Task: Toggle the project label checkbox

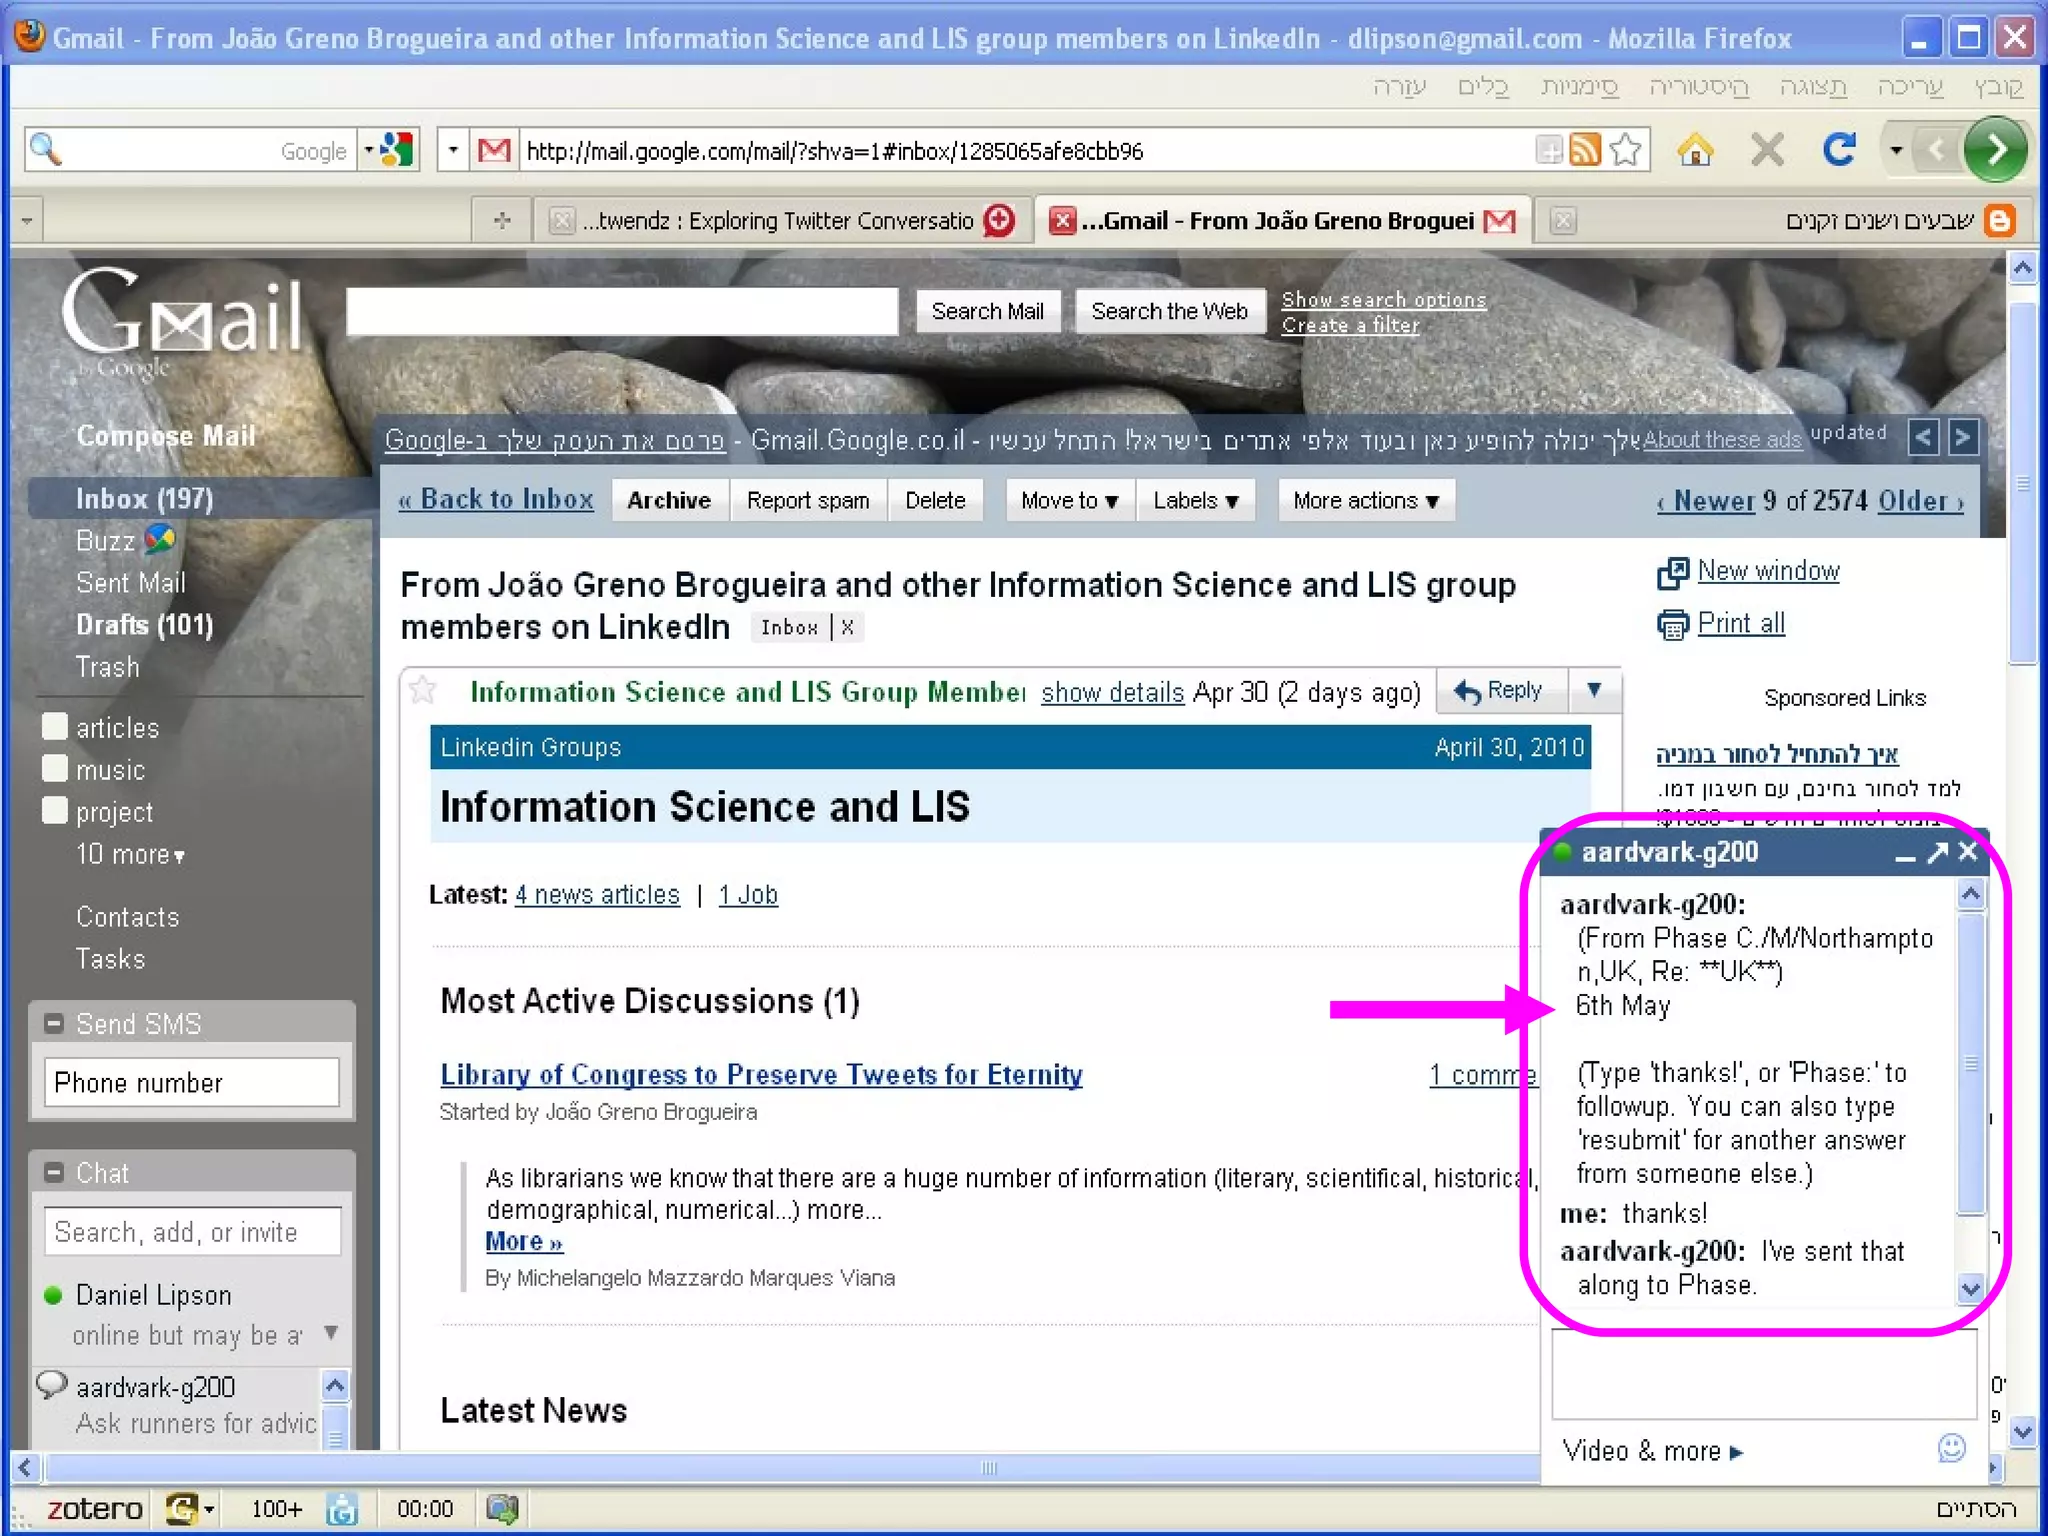Action: 55,810
